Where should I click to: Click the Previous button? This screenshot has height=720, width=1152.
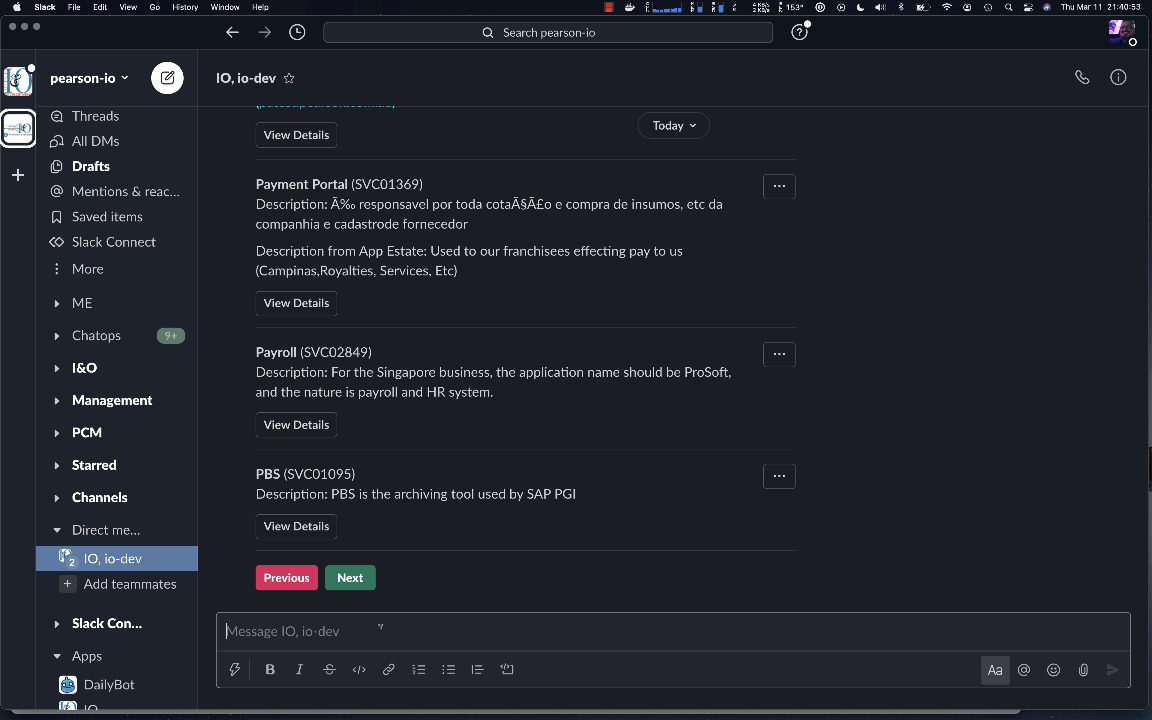point(287,577)
